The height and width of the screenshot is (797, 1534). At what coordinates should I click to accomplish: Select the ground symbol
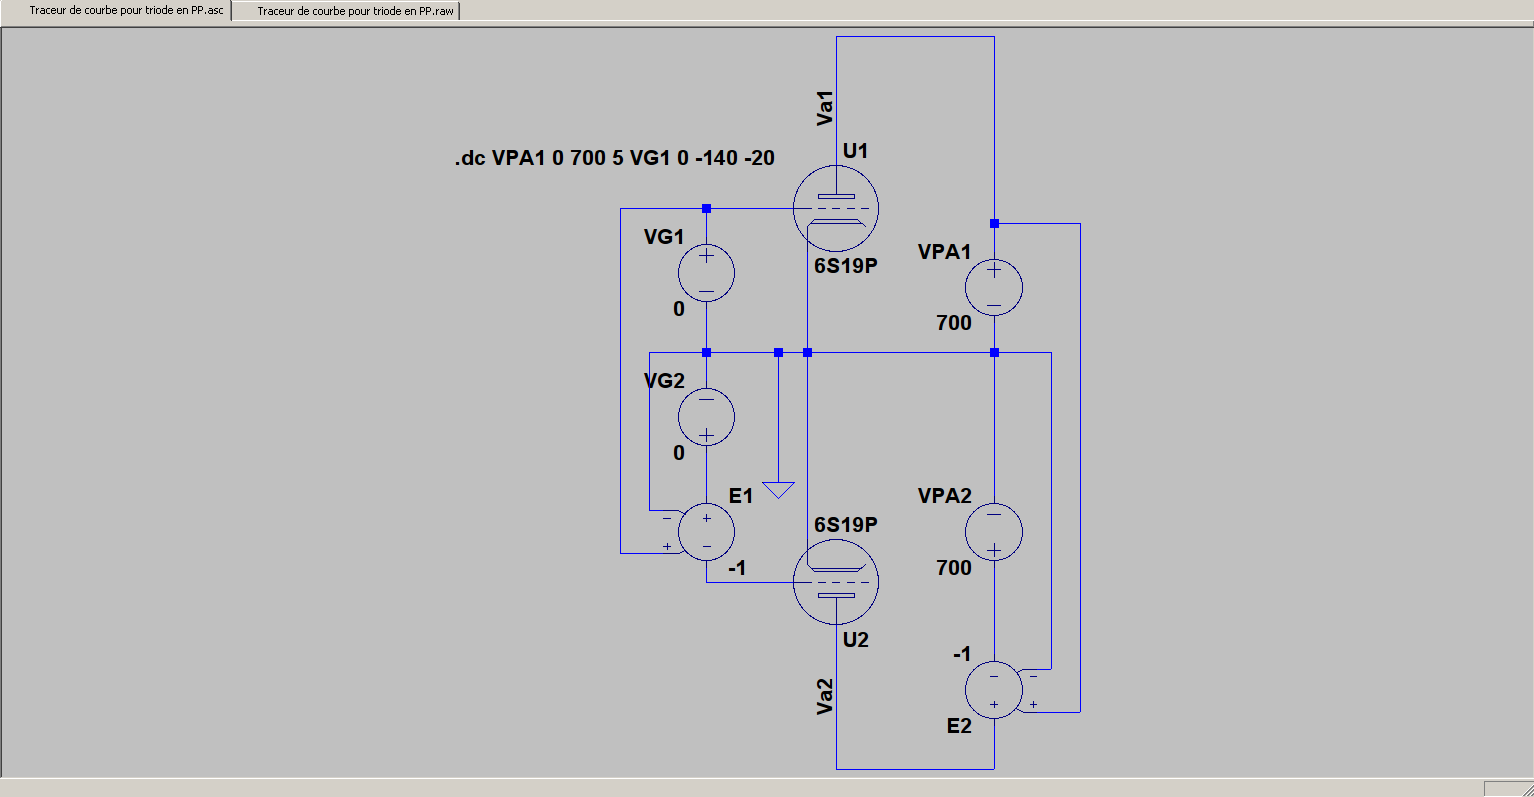(778, 490)
